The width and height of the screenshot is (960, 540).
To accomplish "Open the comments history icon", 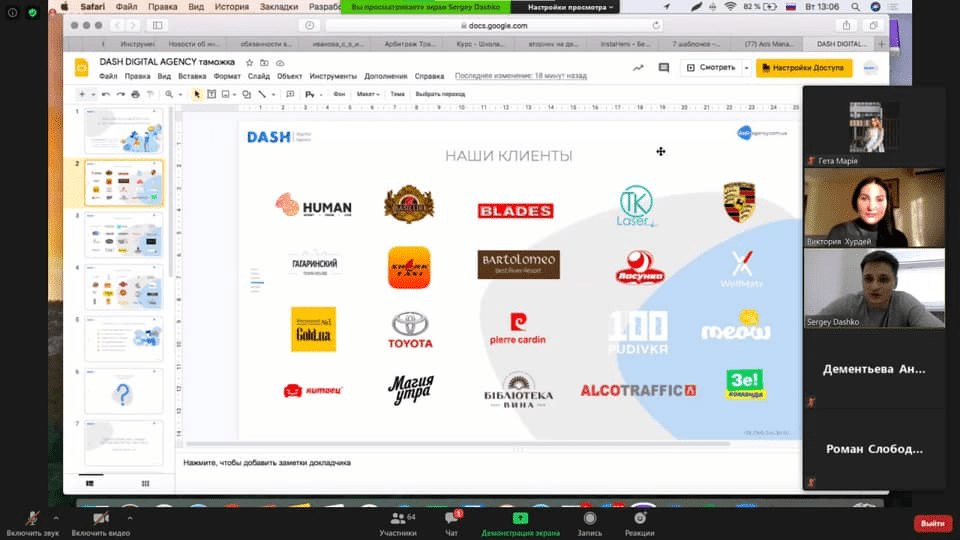I will pyautogui.click(x=664, y=68).
